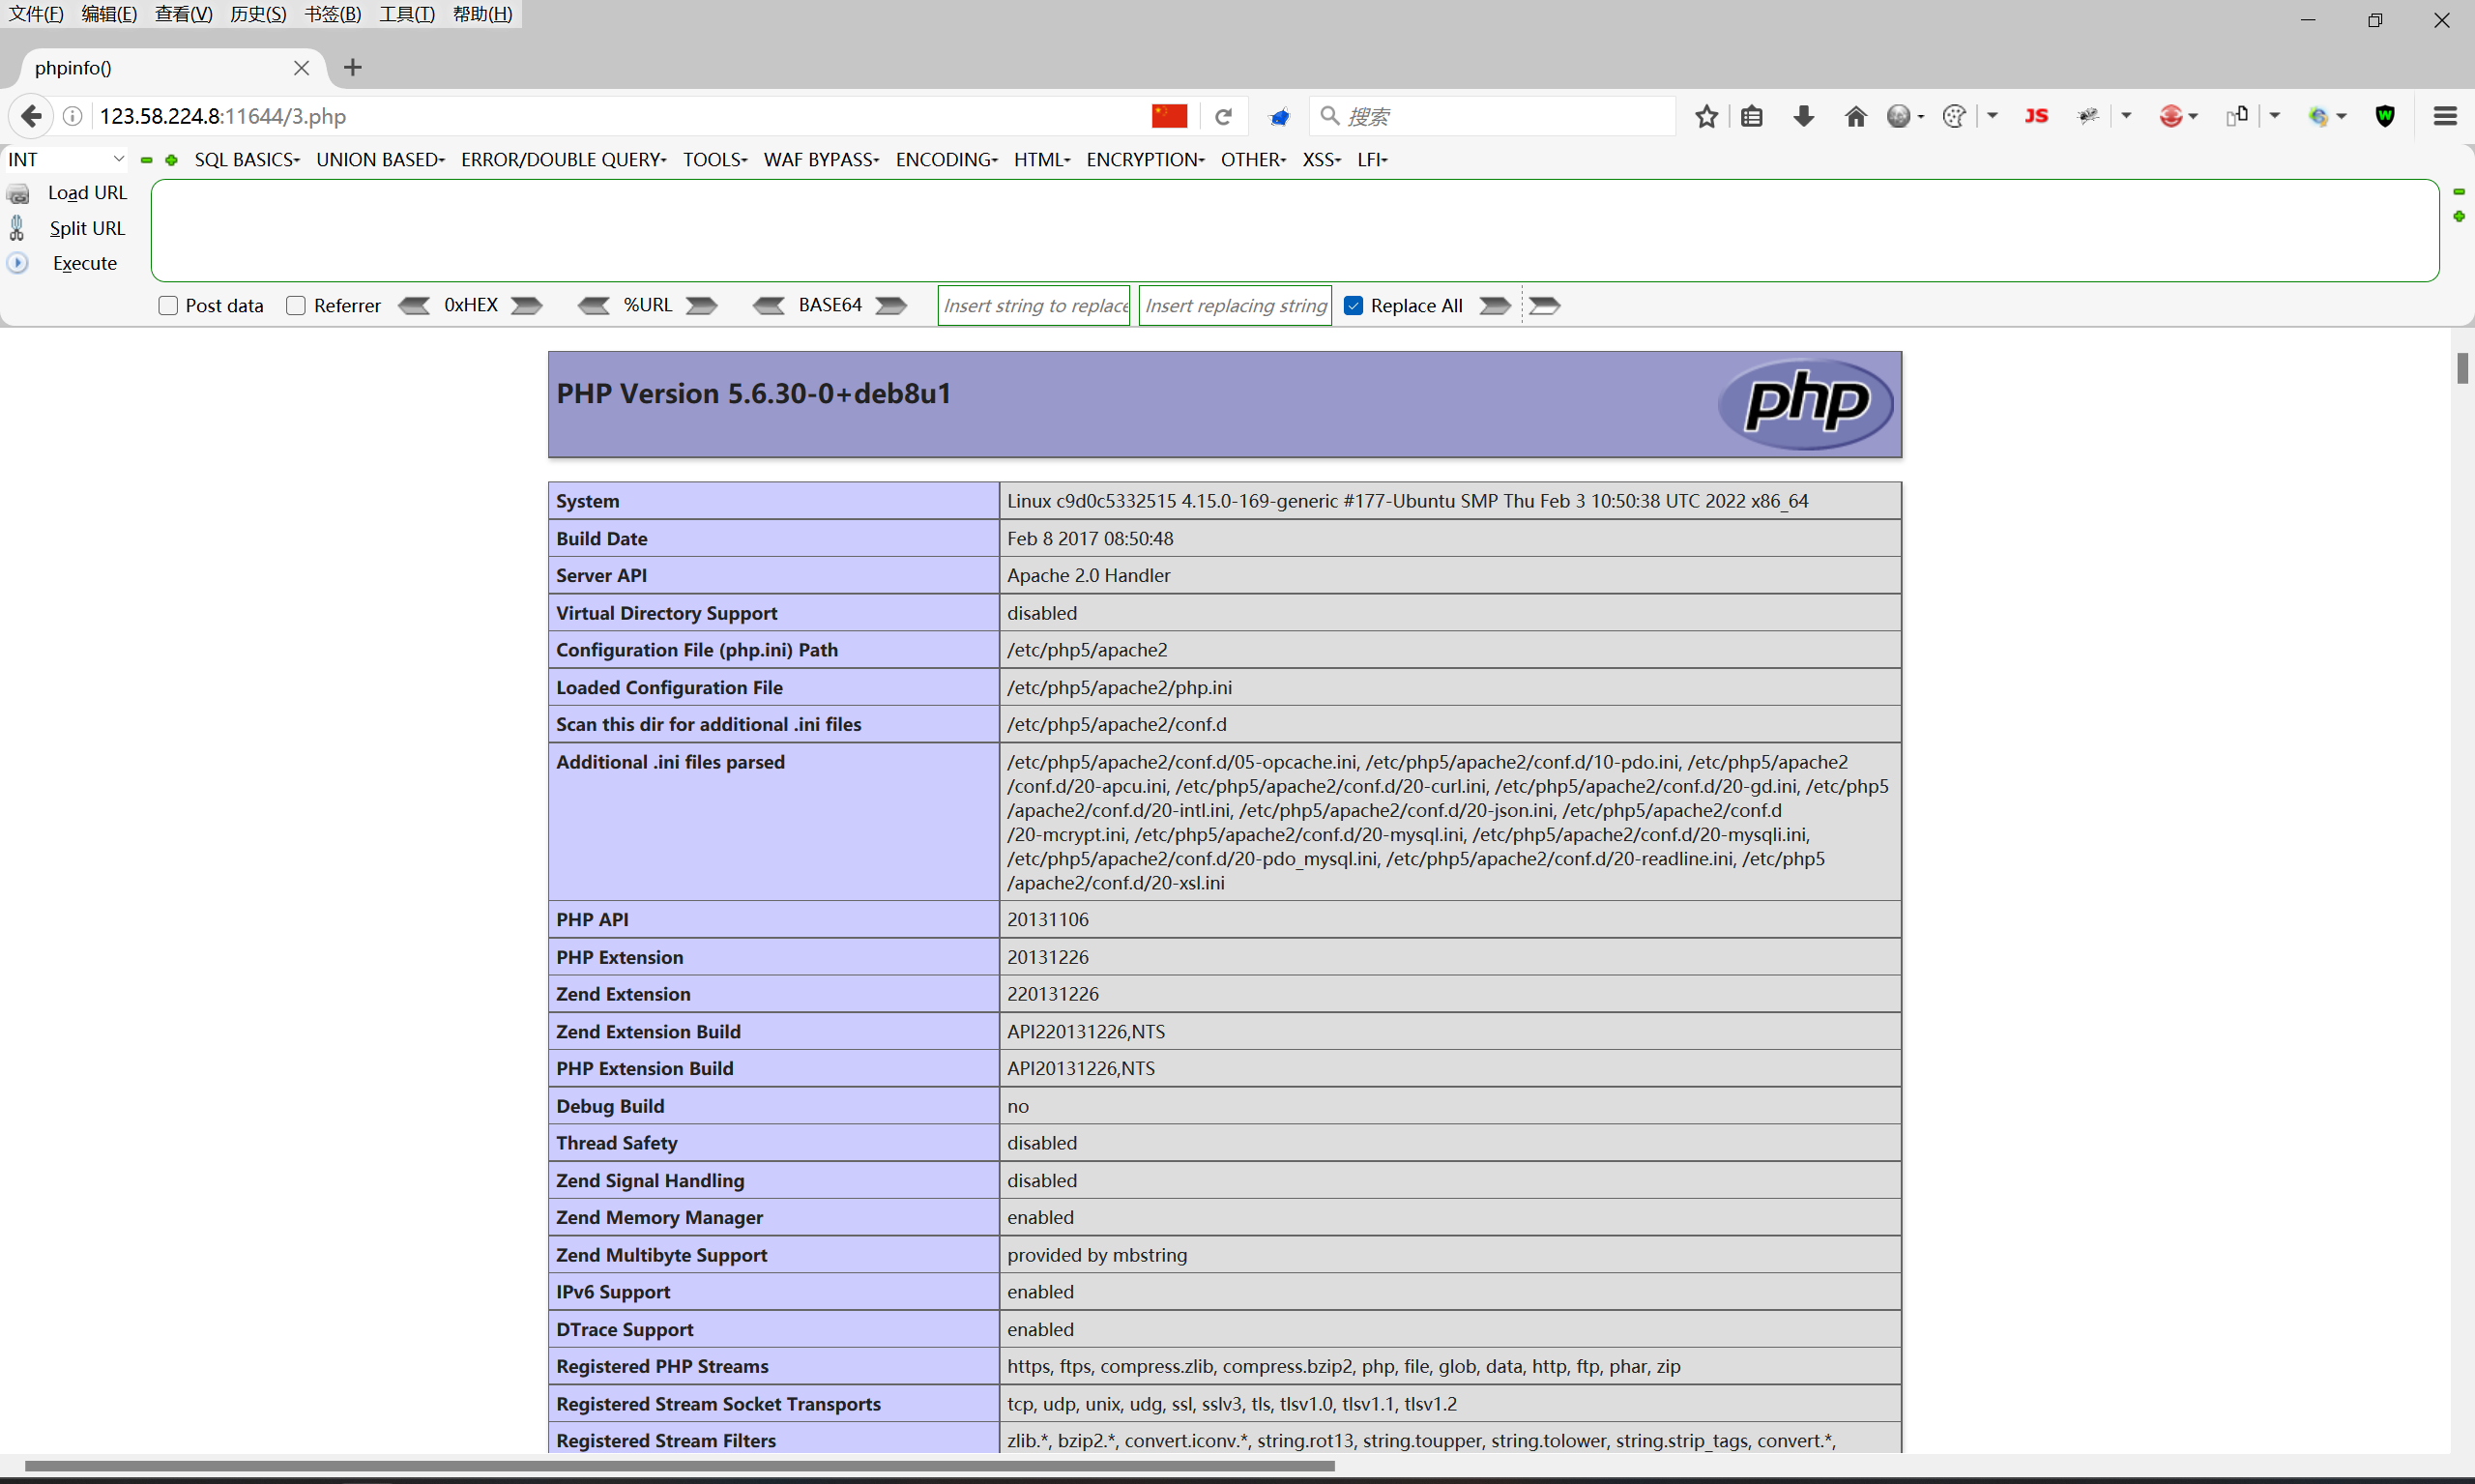
Task: Click the Chinese flag language icon
Action: tap(1168, 115)
